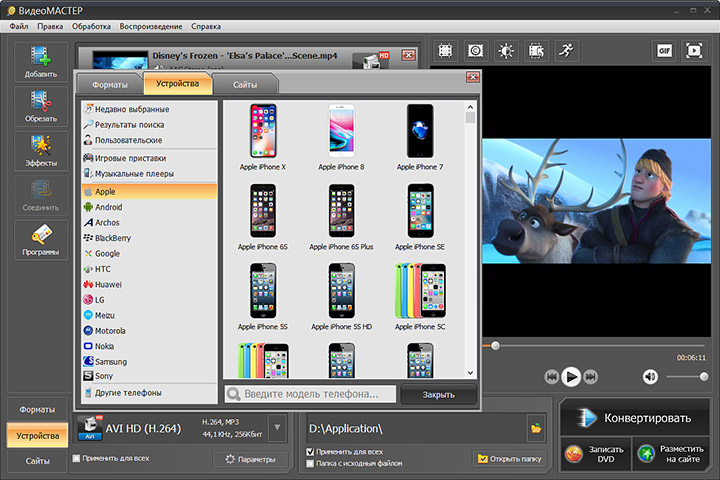The image size is (720, 480).
Task: Uncheck output folder Применить для всех checkbox
Action: (311, 452)
